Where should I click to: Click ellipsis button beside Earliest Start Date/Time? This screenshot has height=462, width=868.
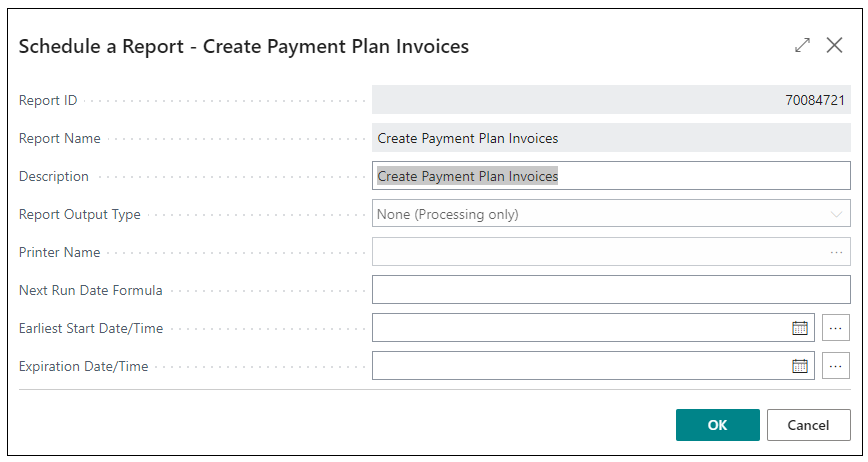(835, 328)
